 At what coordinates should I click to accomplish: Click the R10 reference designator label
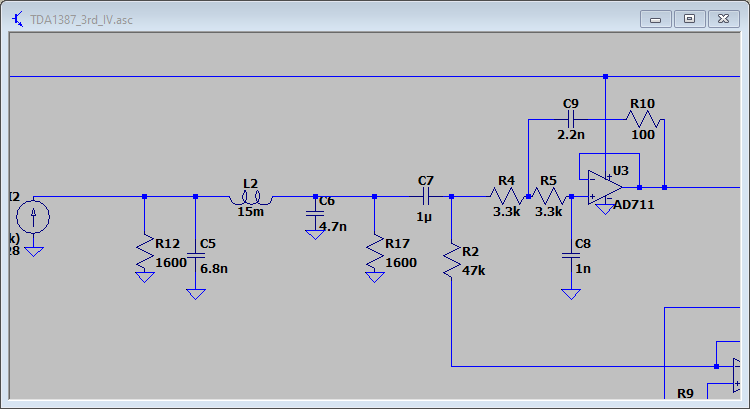[x=642, y=104]
